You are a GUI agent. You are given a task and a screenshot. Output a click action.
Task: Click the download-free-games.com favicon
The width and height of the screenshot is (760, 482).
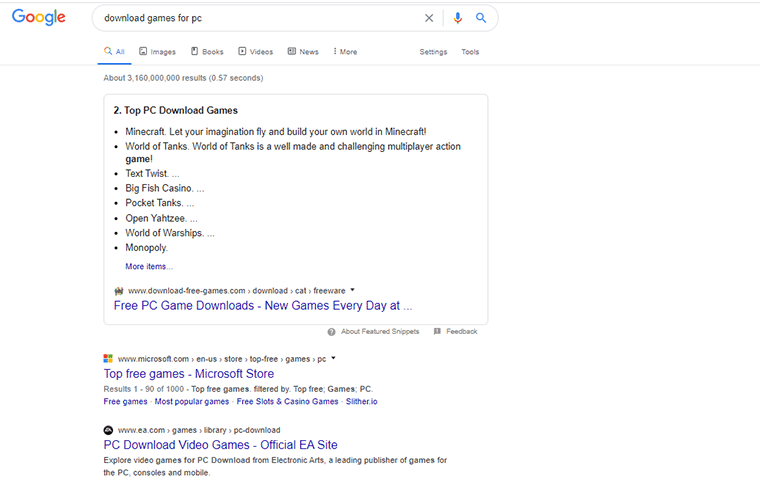(x=119, y=291)
